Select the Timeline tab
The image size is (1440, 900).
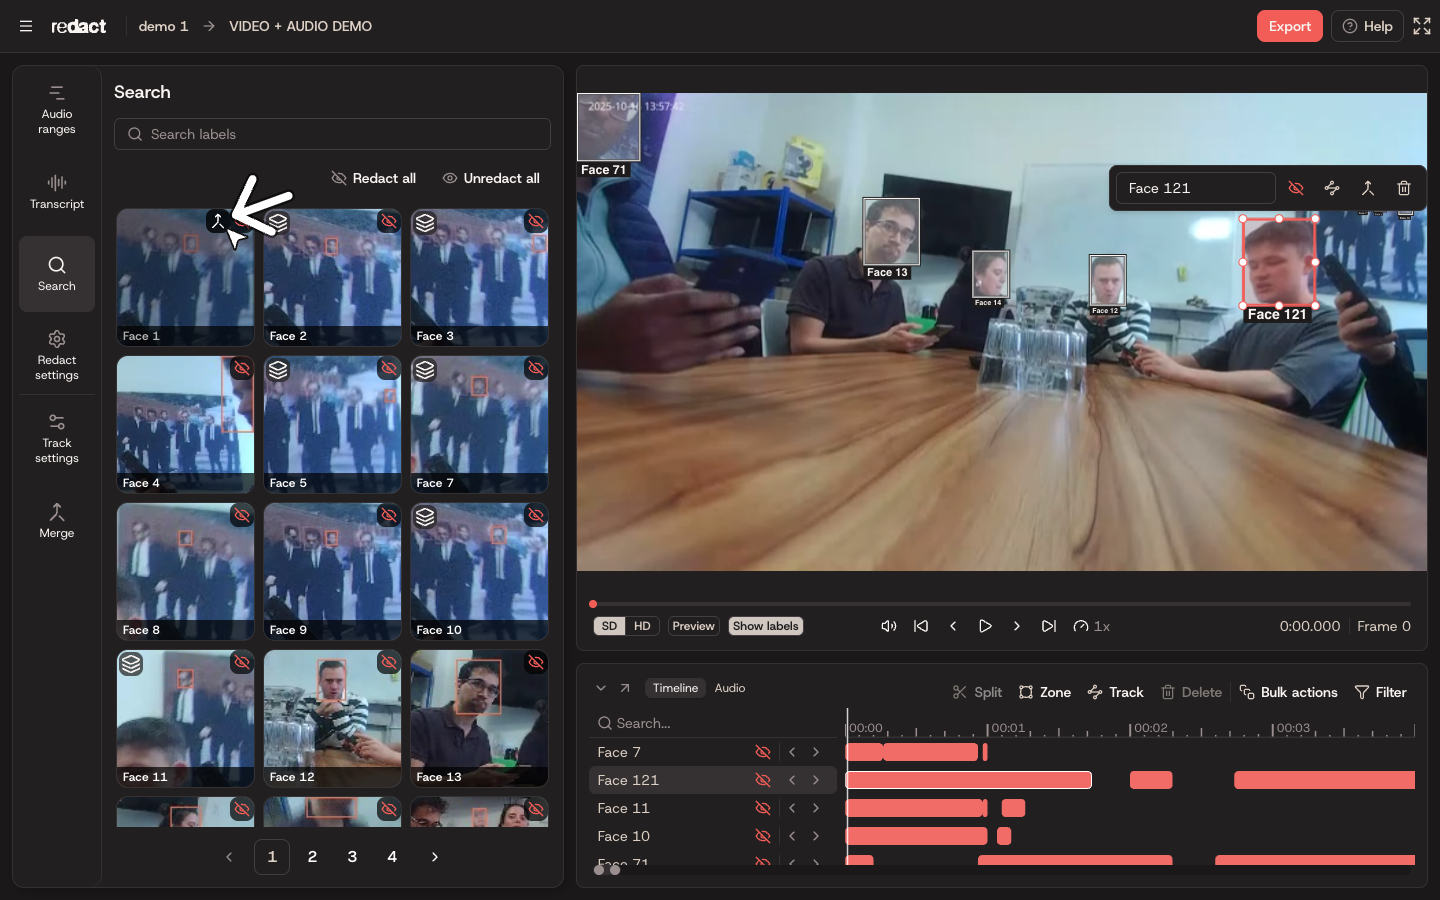click(x=675, y=688)
